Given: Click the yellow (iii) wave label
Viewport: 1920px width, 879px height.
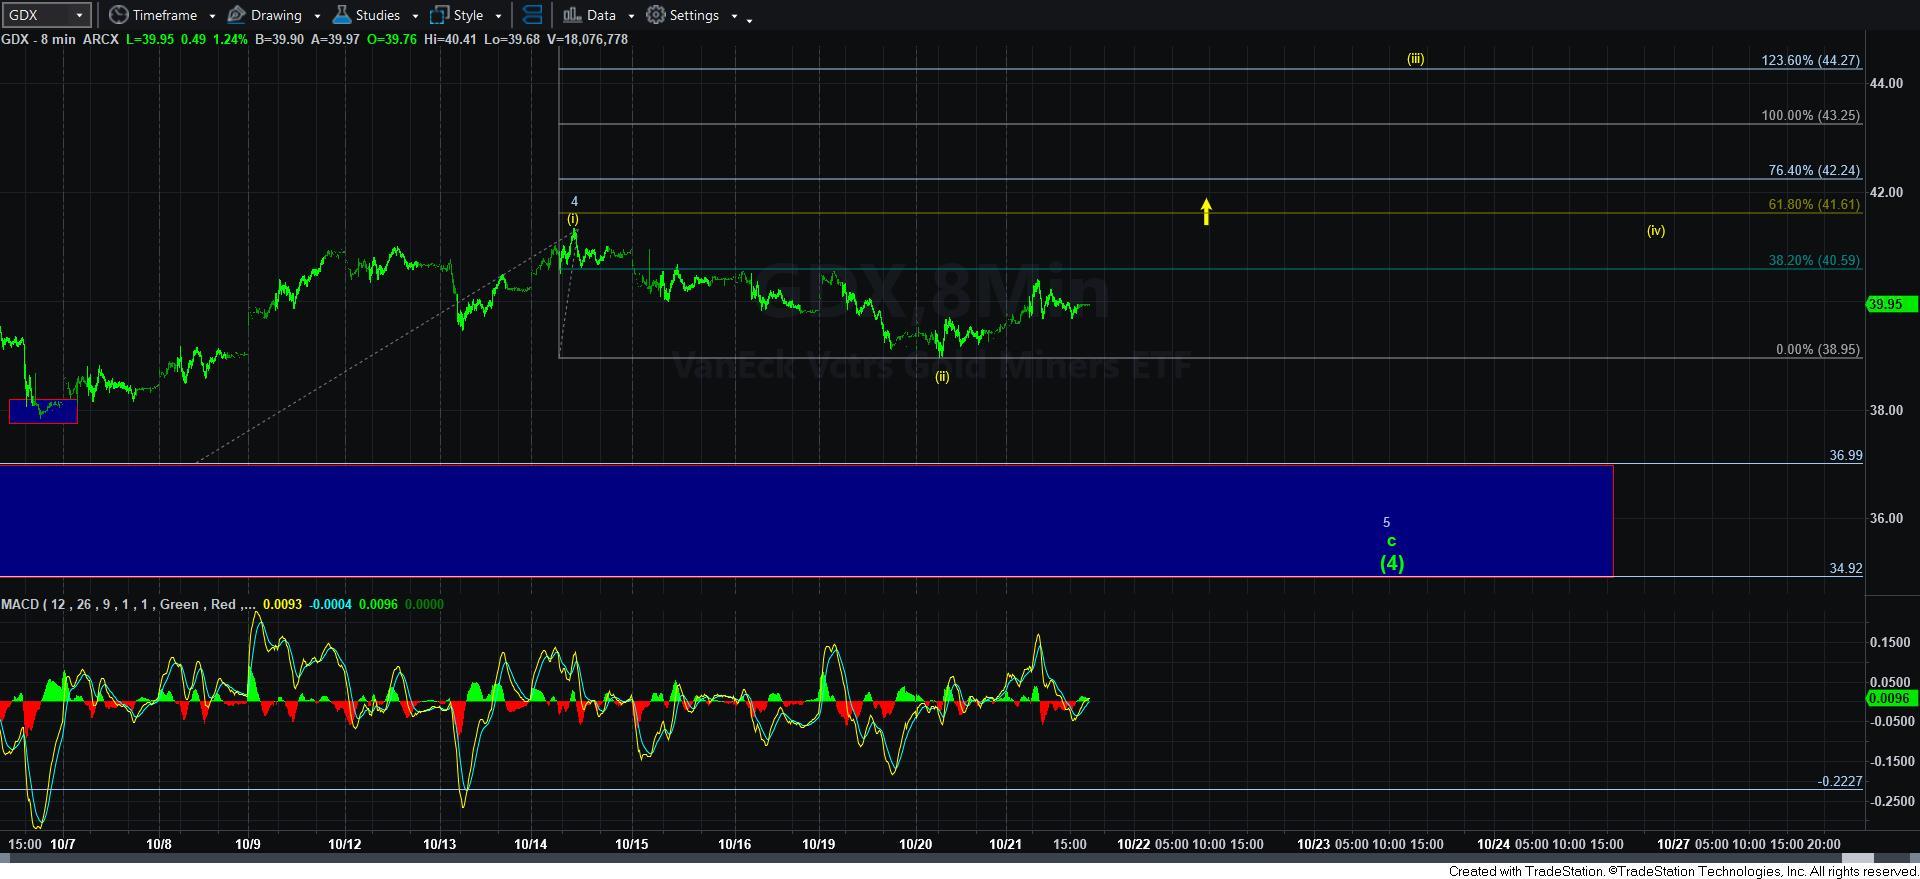Looking at the screenshot, I should [1415, 58].
